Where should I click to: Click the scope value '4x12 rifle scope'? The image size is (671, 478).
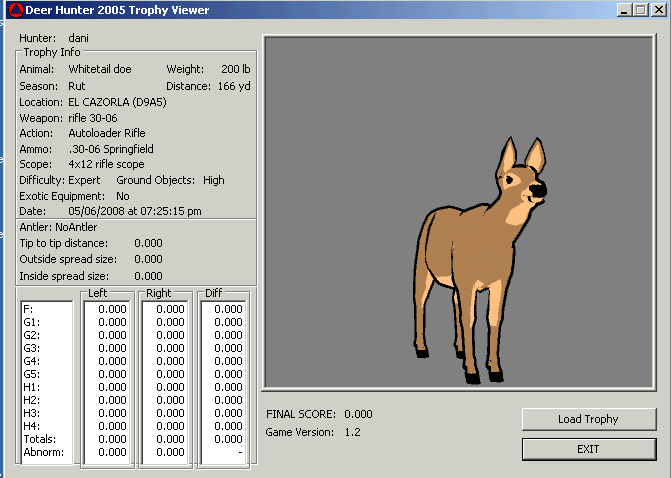[x=106, y=164]
